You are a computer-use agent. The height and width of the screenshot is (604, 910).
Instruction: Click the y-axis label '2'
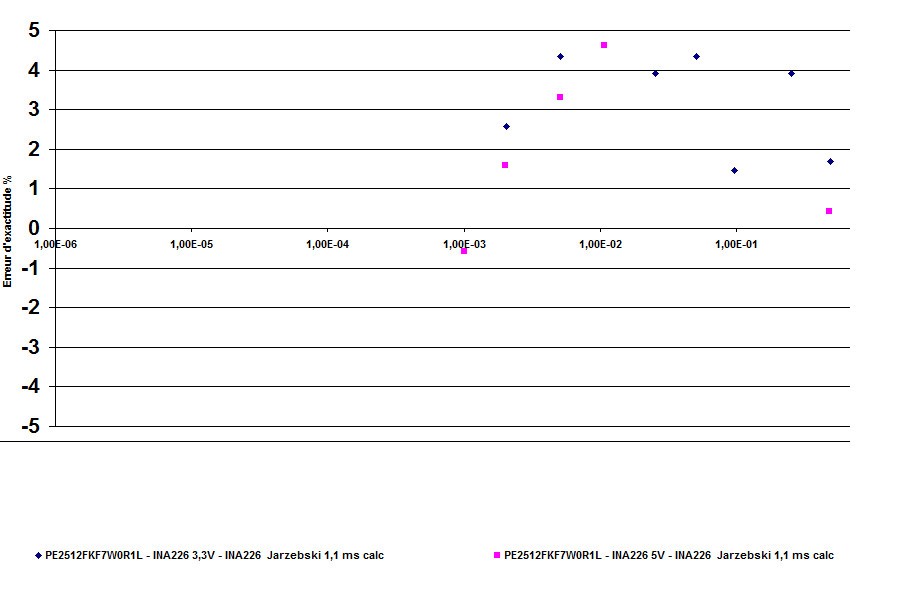(x=34, y=149)
